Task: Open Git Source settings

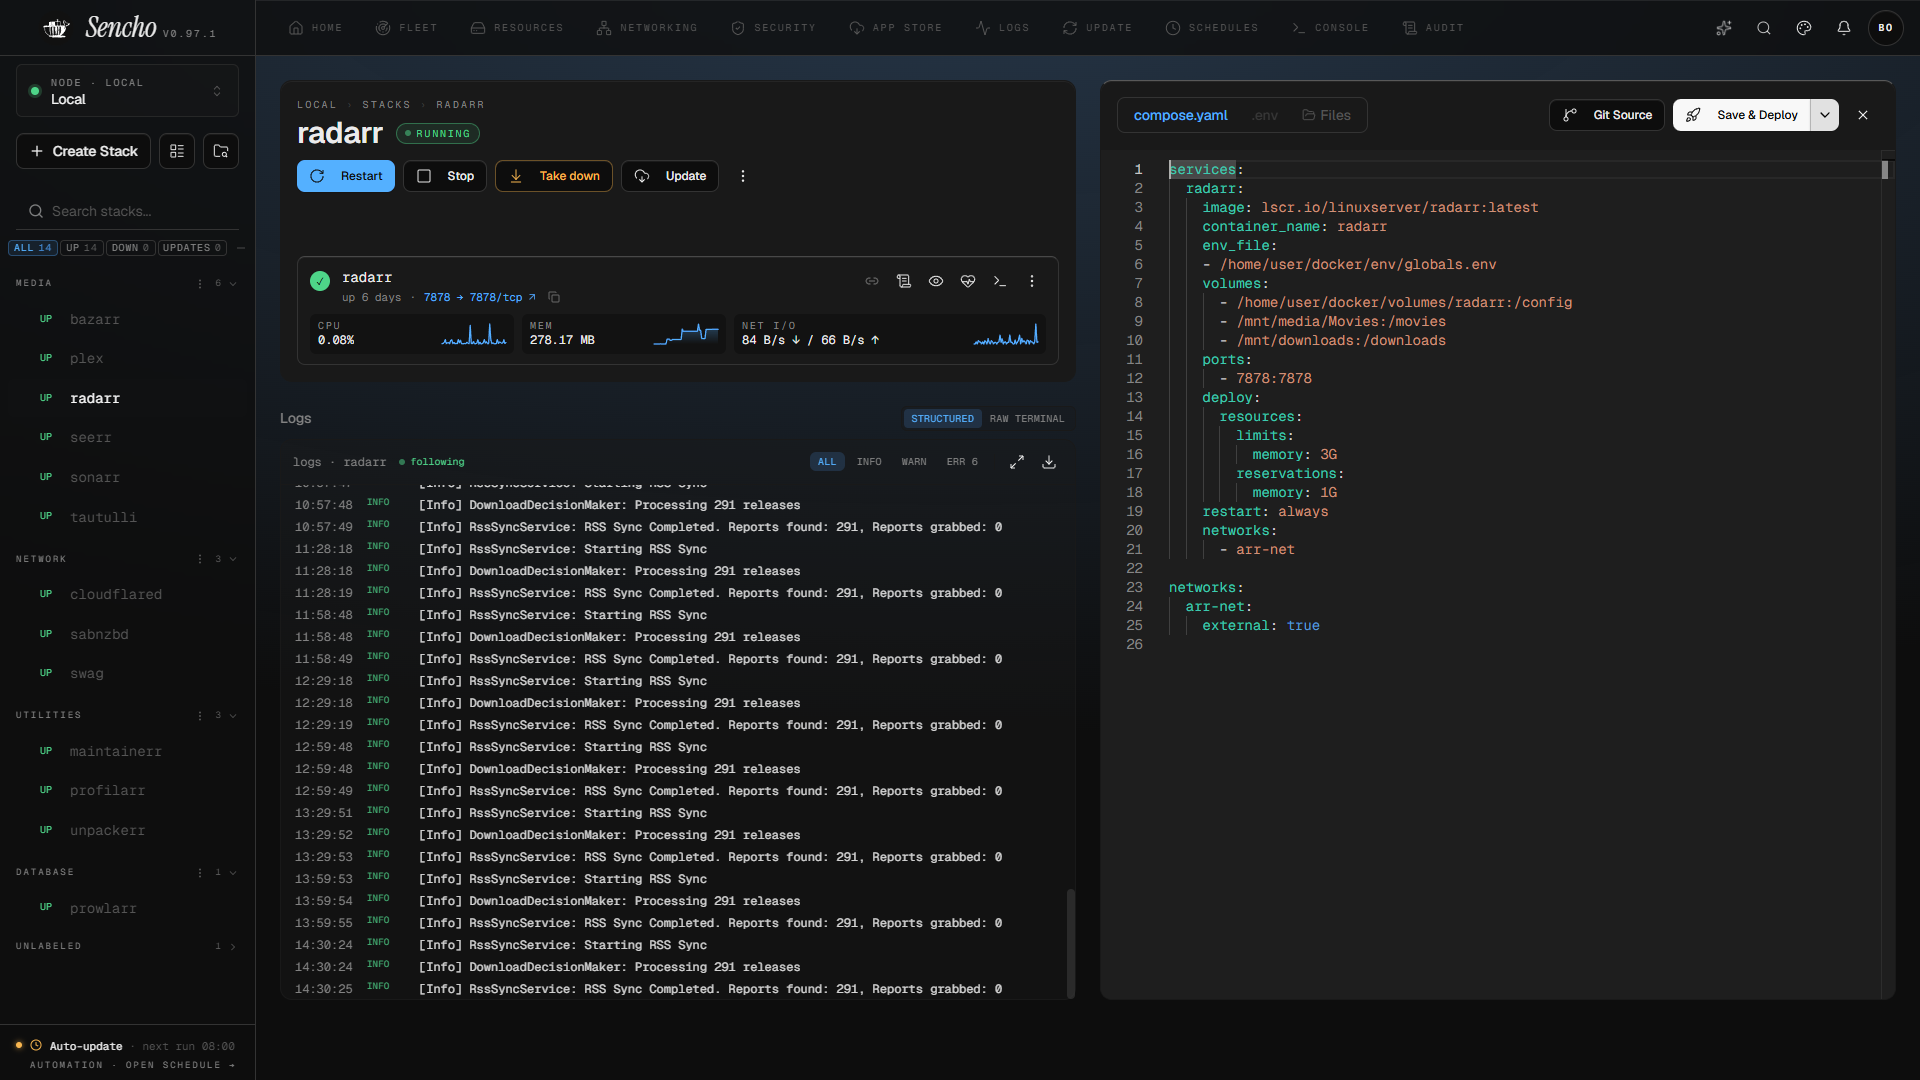Action: pos(1607,115)
